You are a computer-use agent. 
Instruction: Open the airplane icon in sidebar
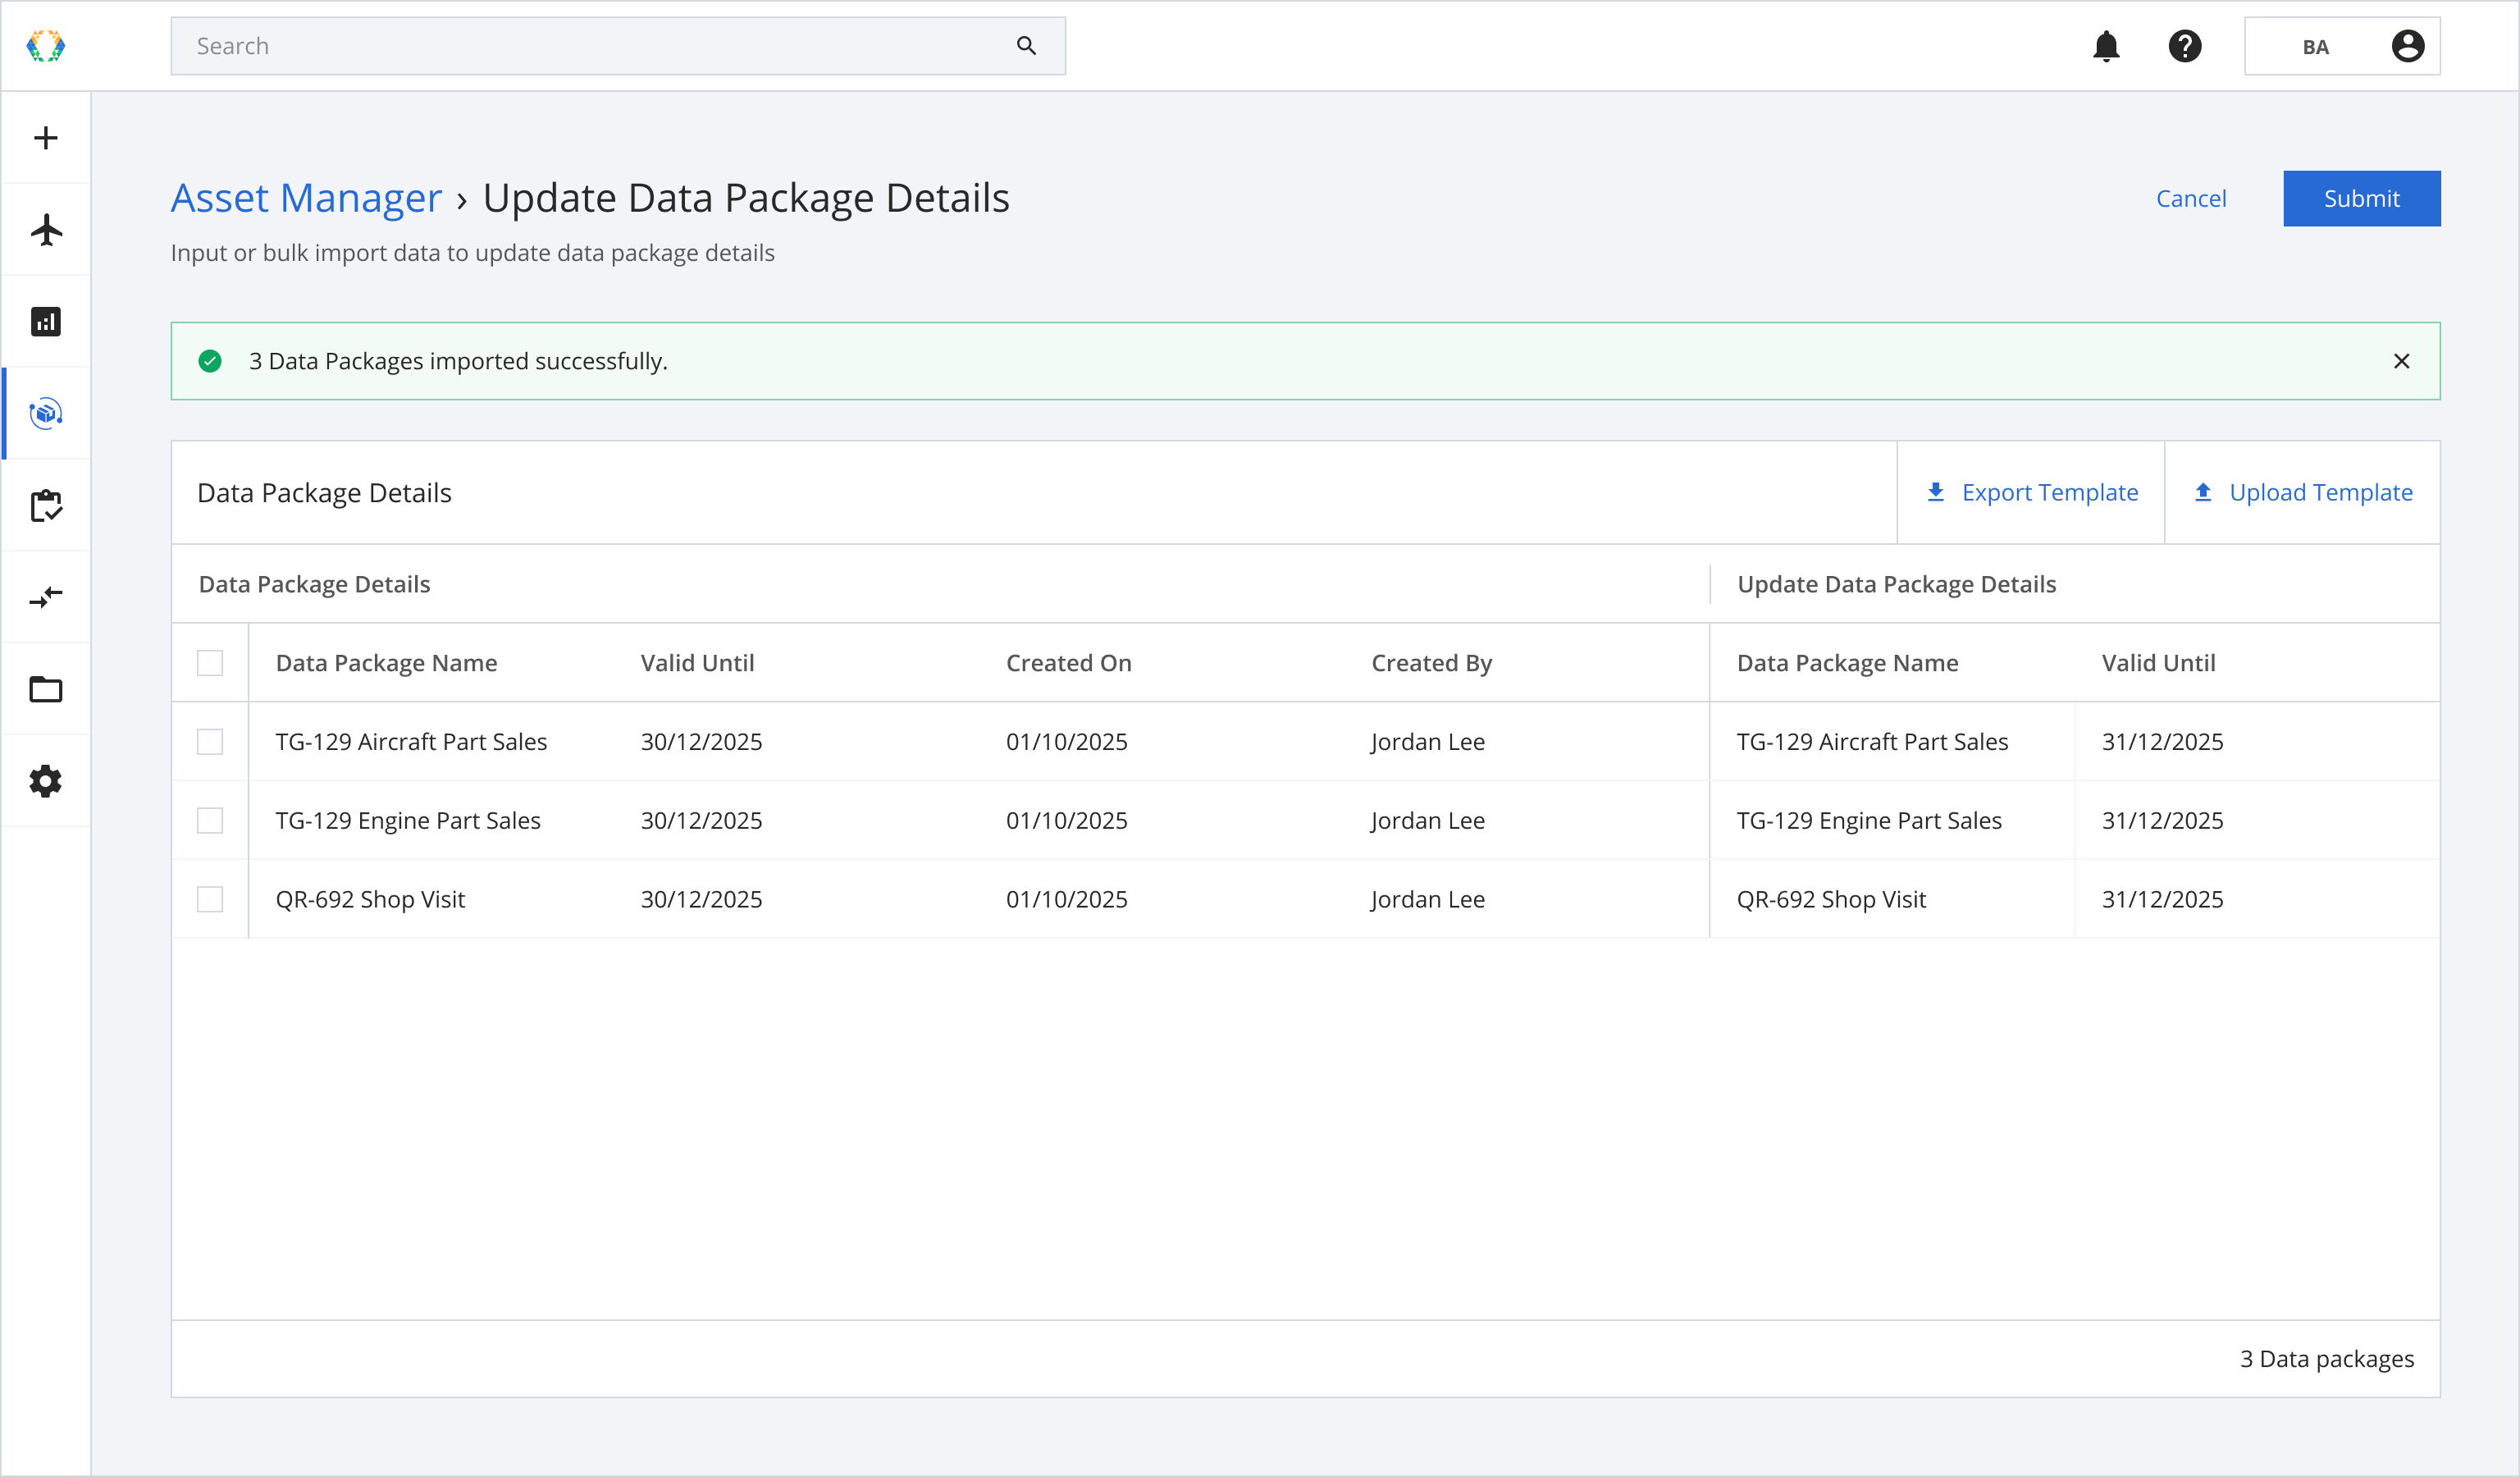46,230
